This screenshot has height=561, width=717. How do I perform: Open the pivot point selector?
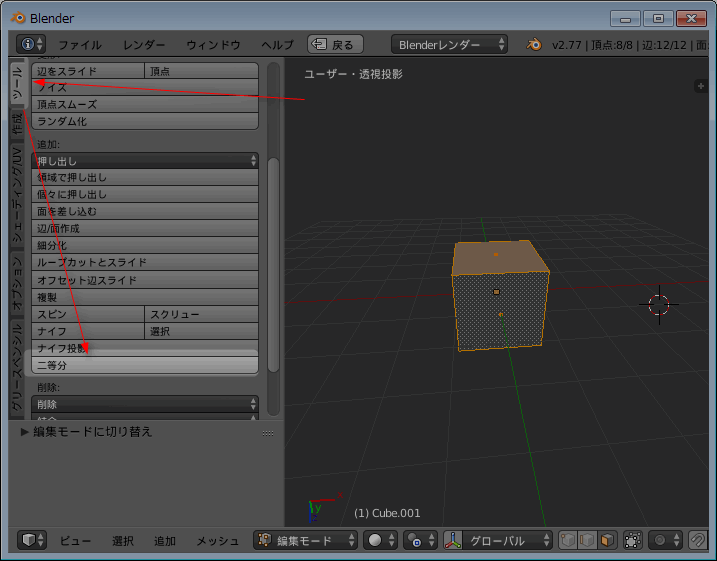coord(420,540)
